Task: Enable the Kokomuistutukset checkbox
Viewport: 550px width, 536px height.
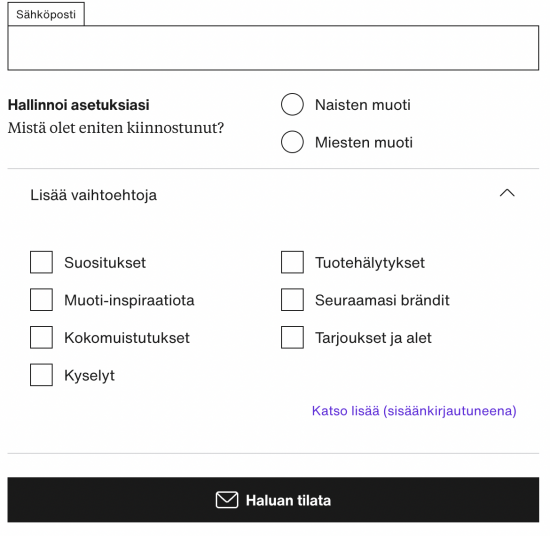Action: point(41,337)
